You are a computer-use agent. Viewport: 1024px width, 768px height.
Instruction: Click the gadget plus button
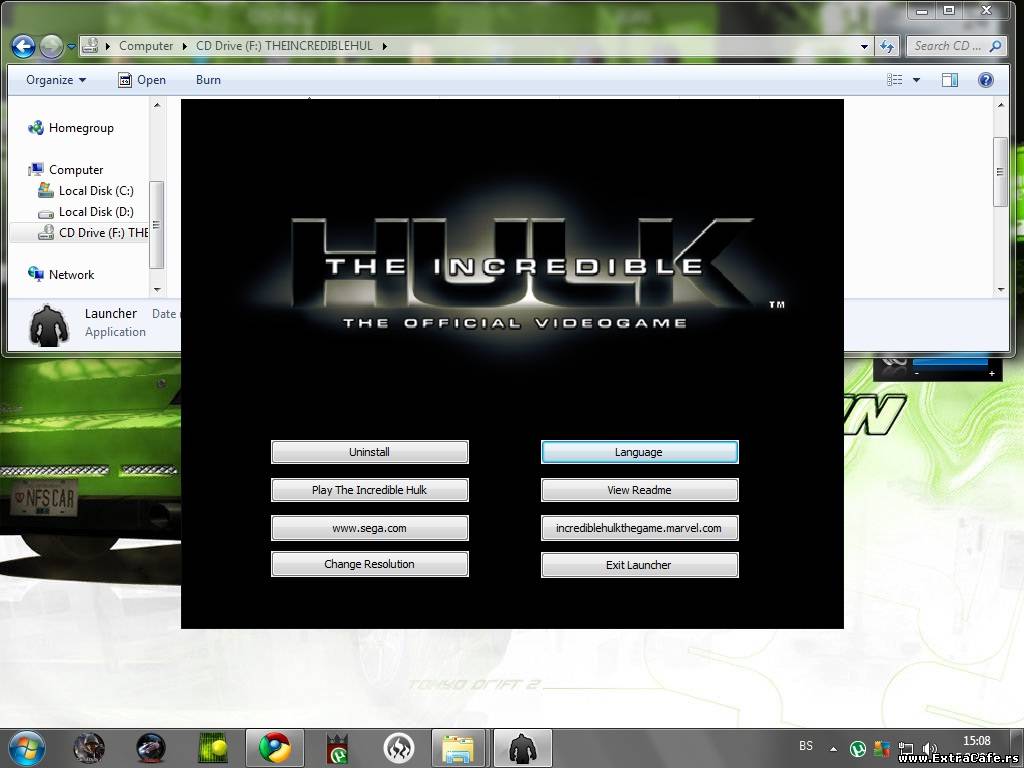(x=991, y=374)
